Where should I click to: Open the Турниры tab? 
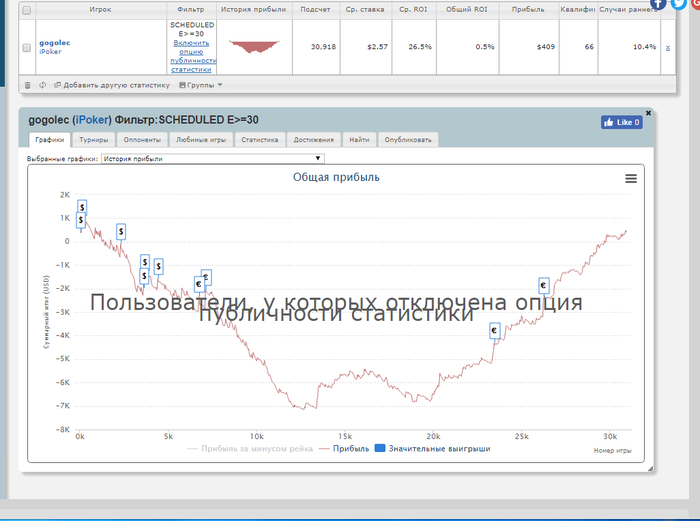point(93,140)
